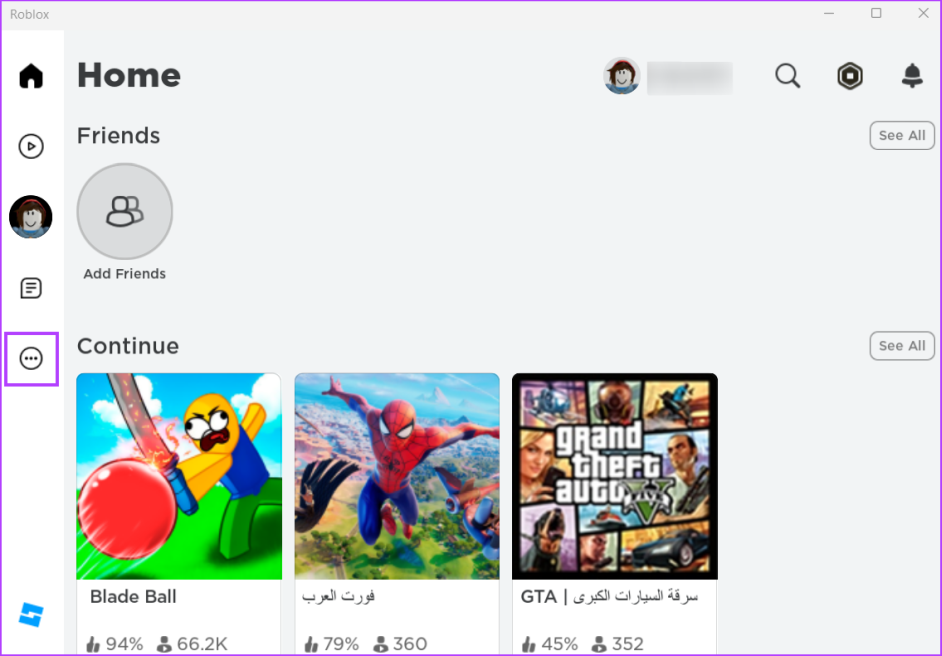
Task: Click the Blade Ball game title
Action: coord(133,597)
